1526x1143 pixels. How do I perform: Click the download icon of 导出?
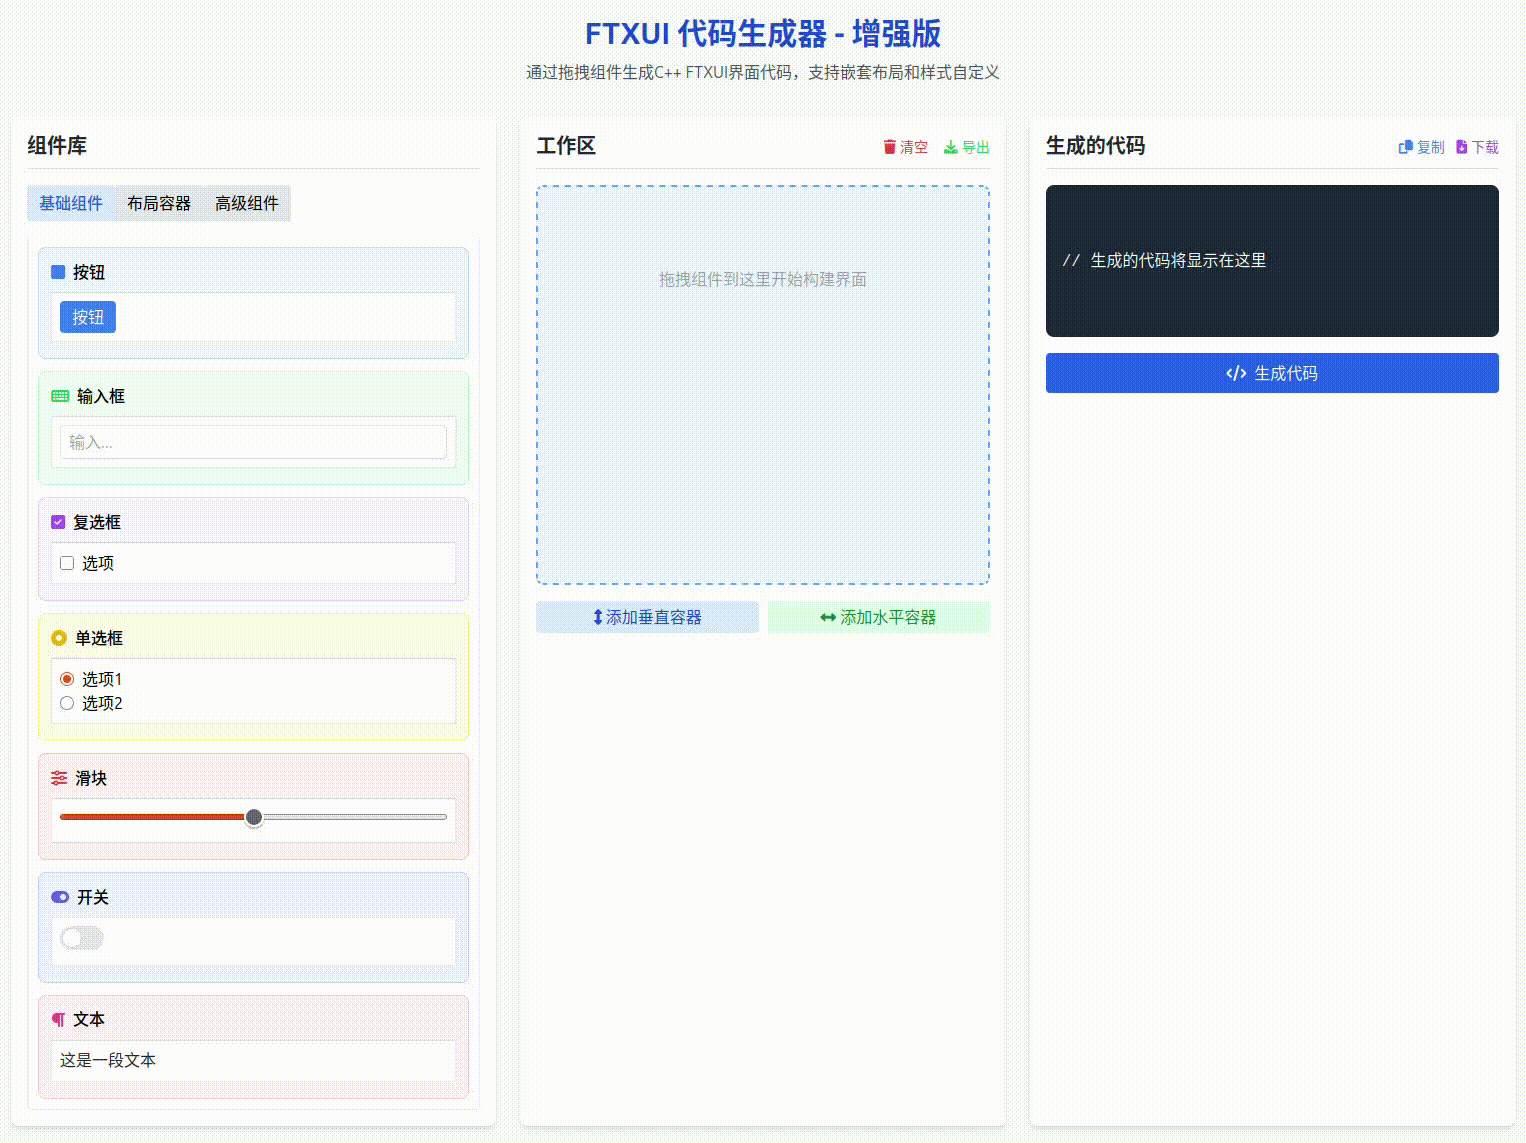click(950, 147)
